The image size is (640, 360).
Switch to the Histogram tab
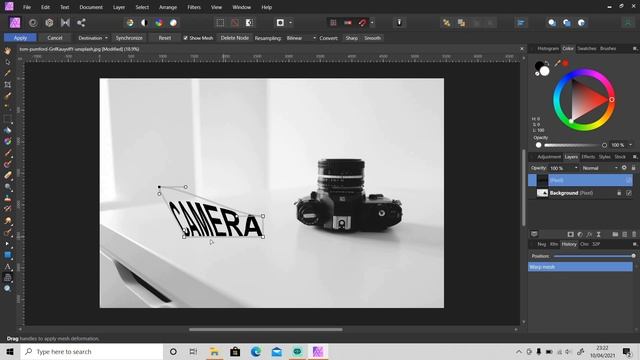(548, 49)
